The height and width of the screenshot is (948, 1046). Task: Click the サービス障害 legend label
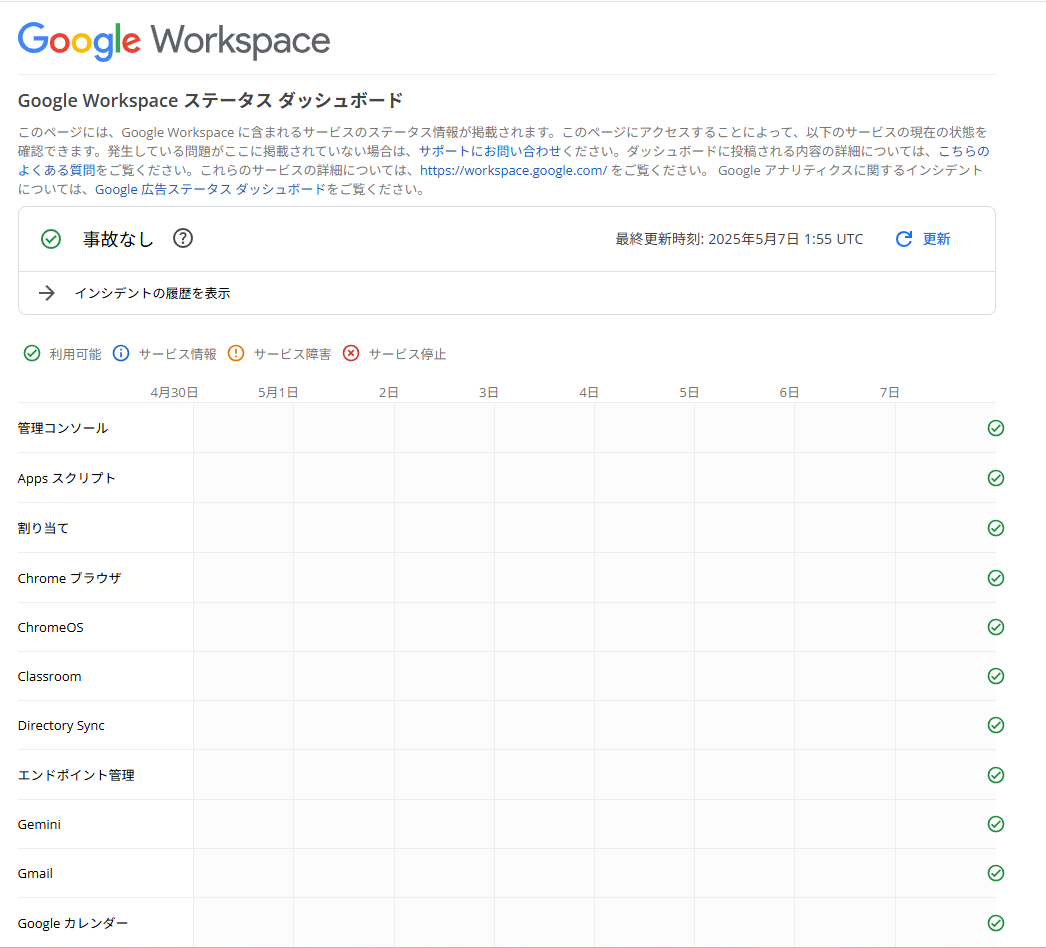pos(292,354)
